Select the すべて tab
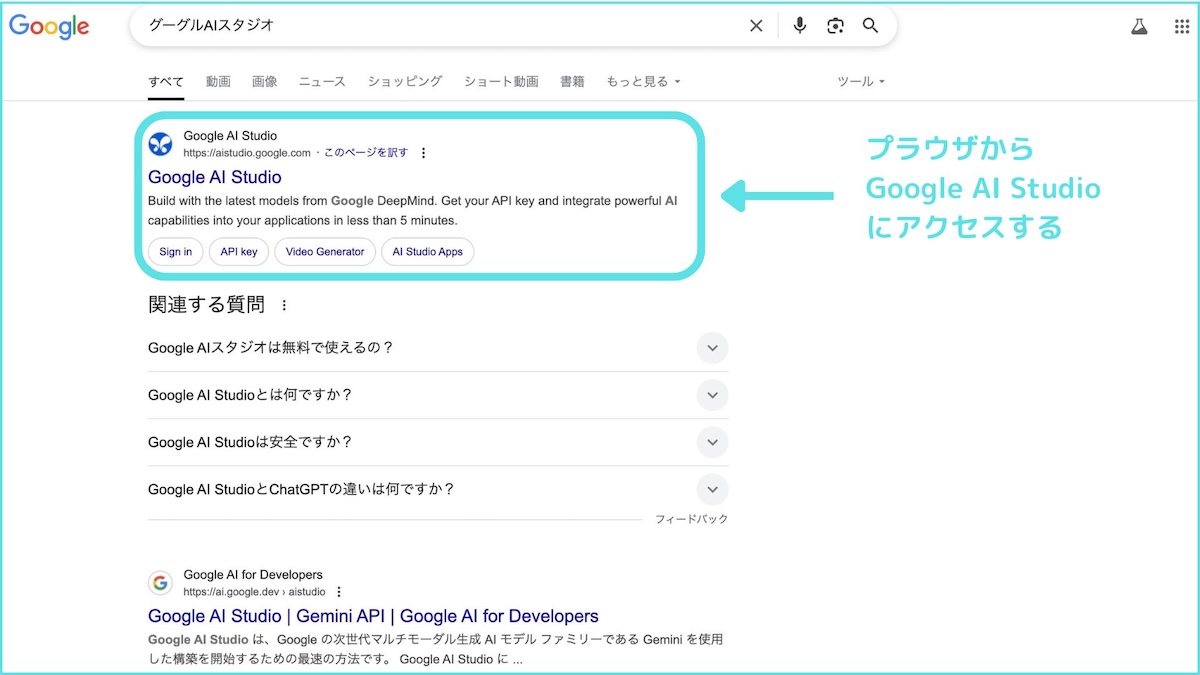The width and height of the screenshot is (1200, 675). tap(166, 82)
